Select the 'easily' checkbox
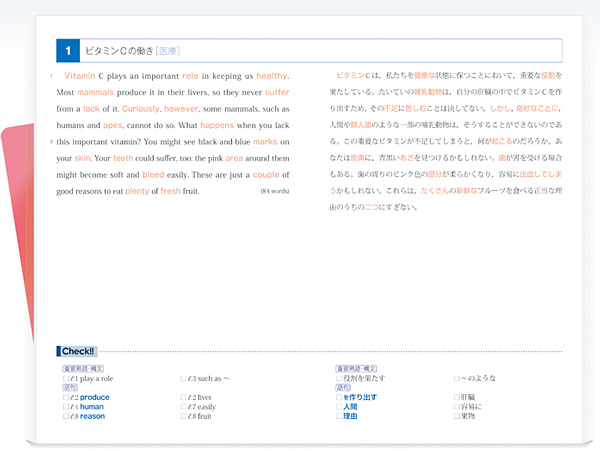The height and width of the screenshot is (451, 600). pos(183,407)
